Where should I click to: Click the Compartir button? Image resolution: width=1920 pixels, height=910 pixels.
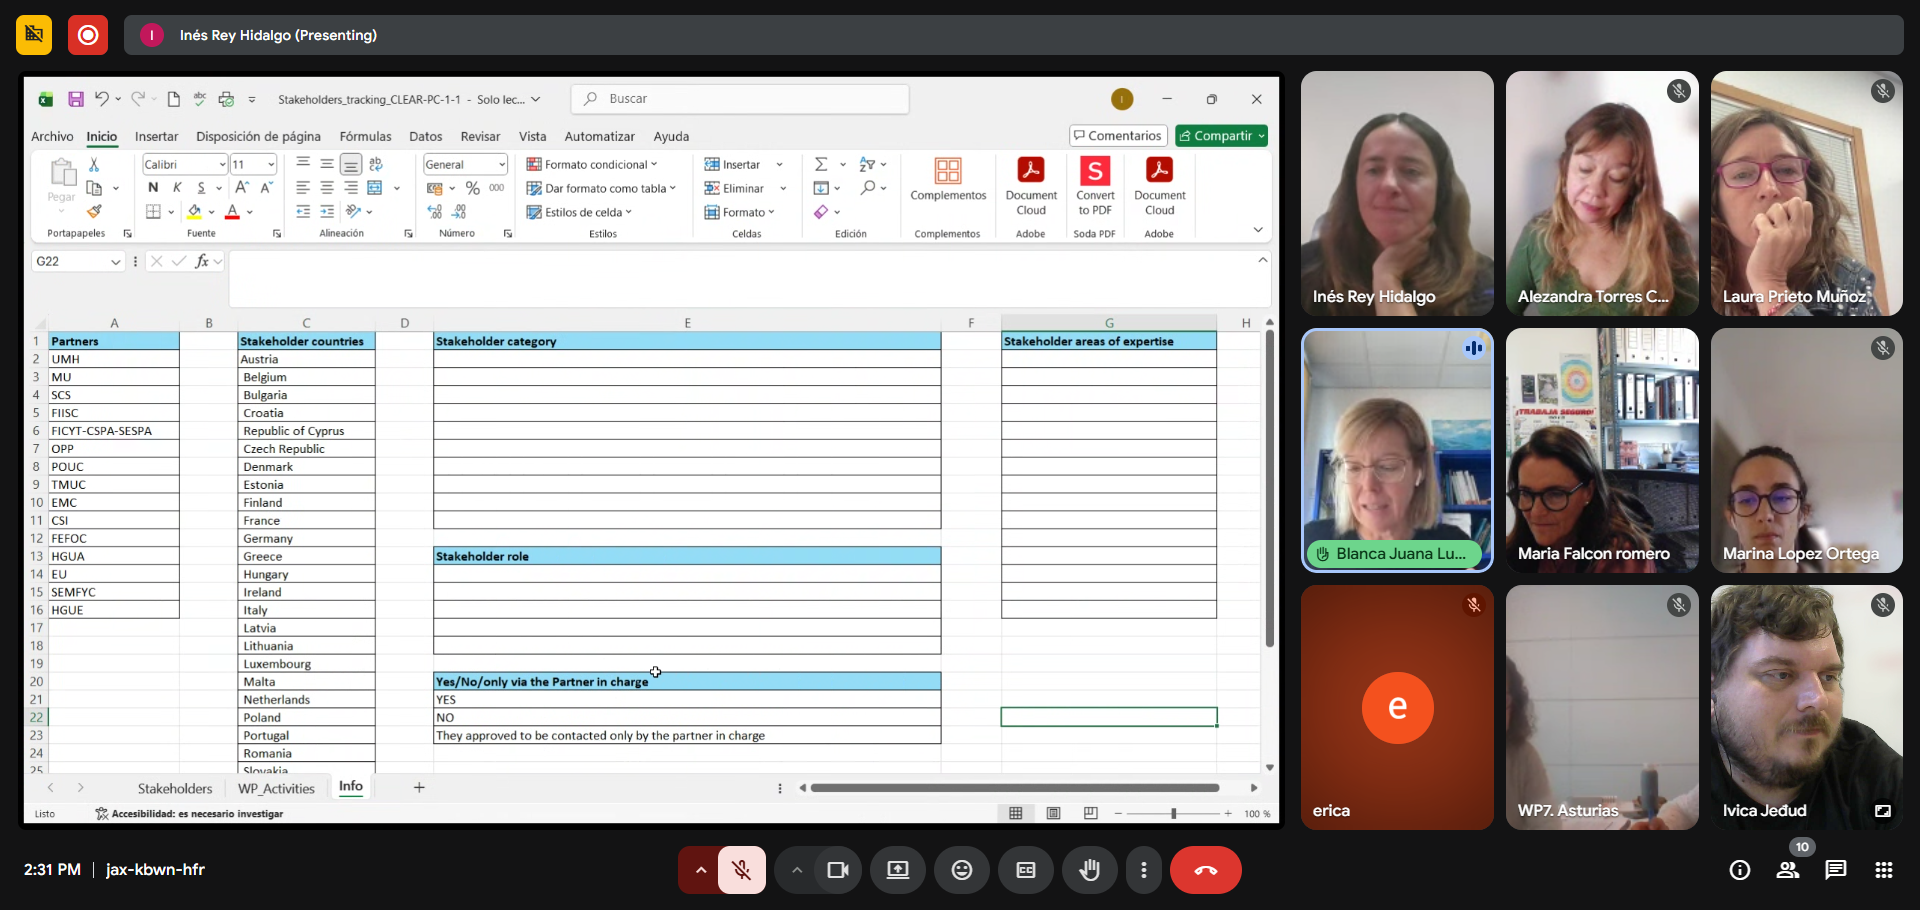pyautogui.click(x=1221, y=136)
